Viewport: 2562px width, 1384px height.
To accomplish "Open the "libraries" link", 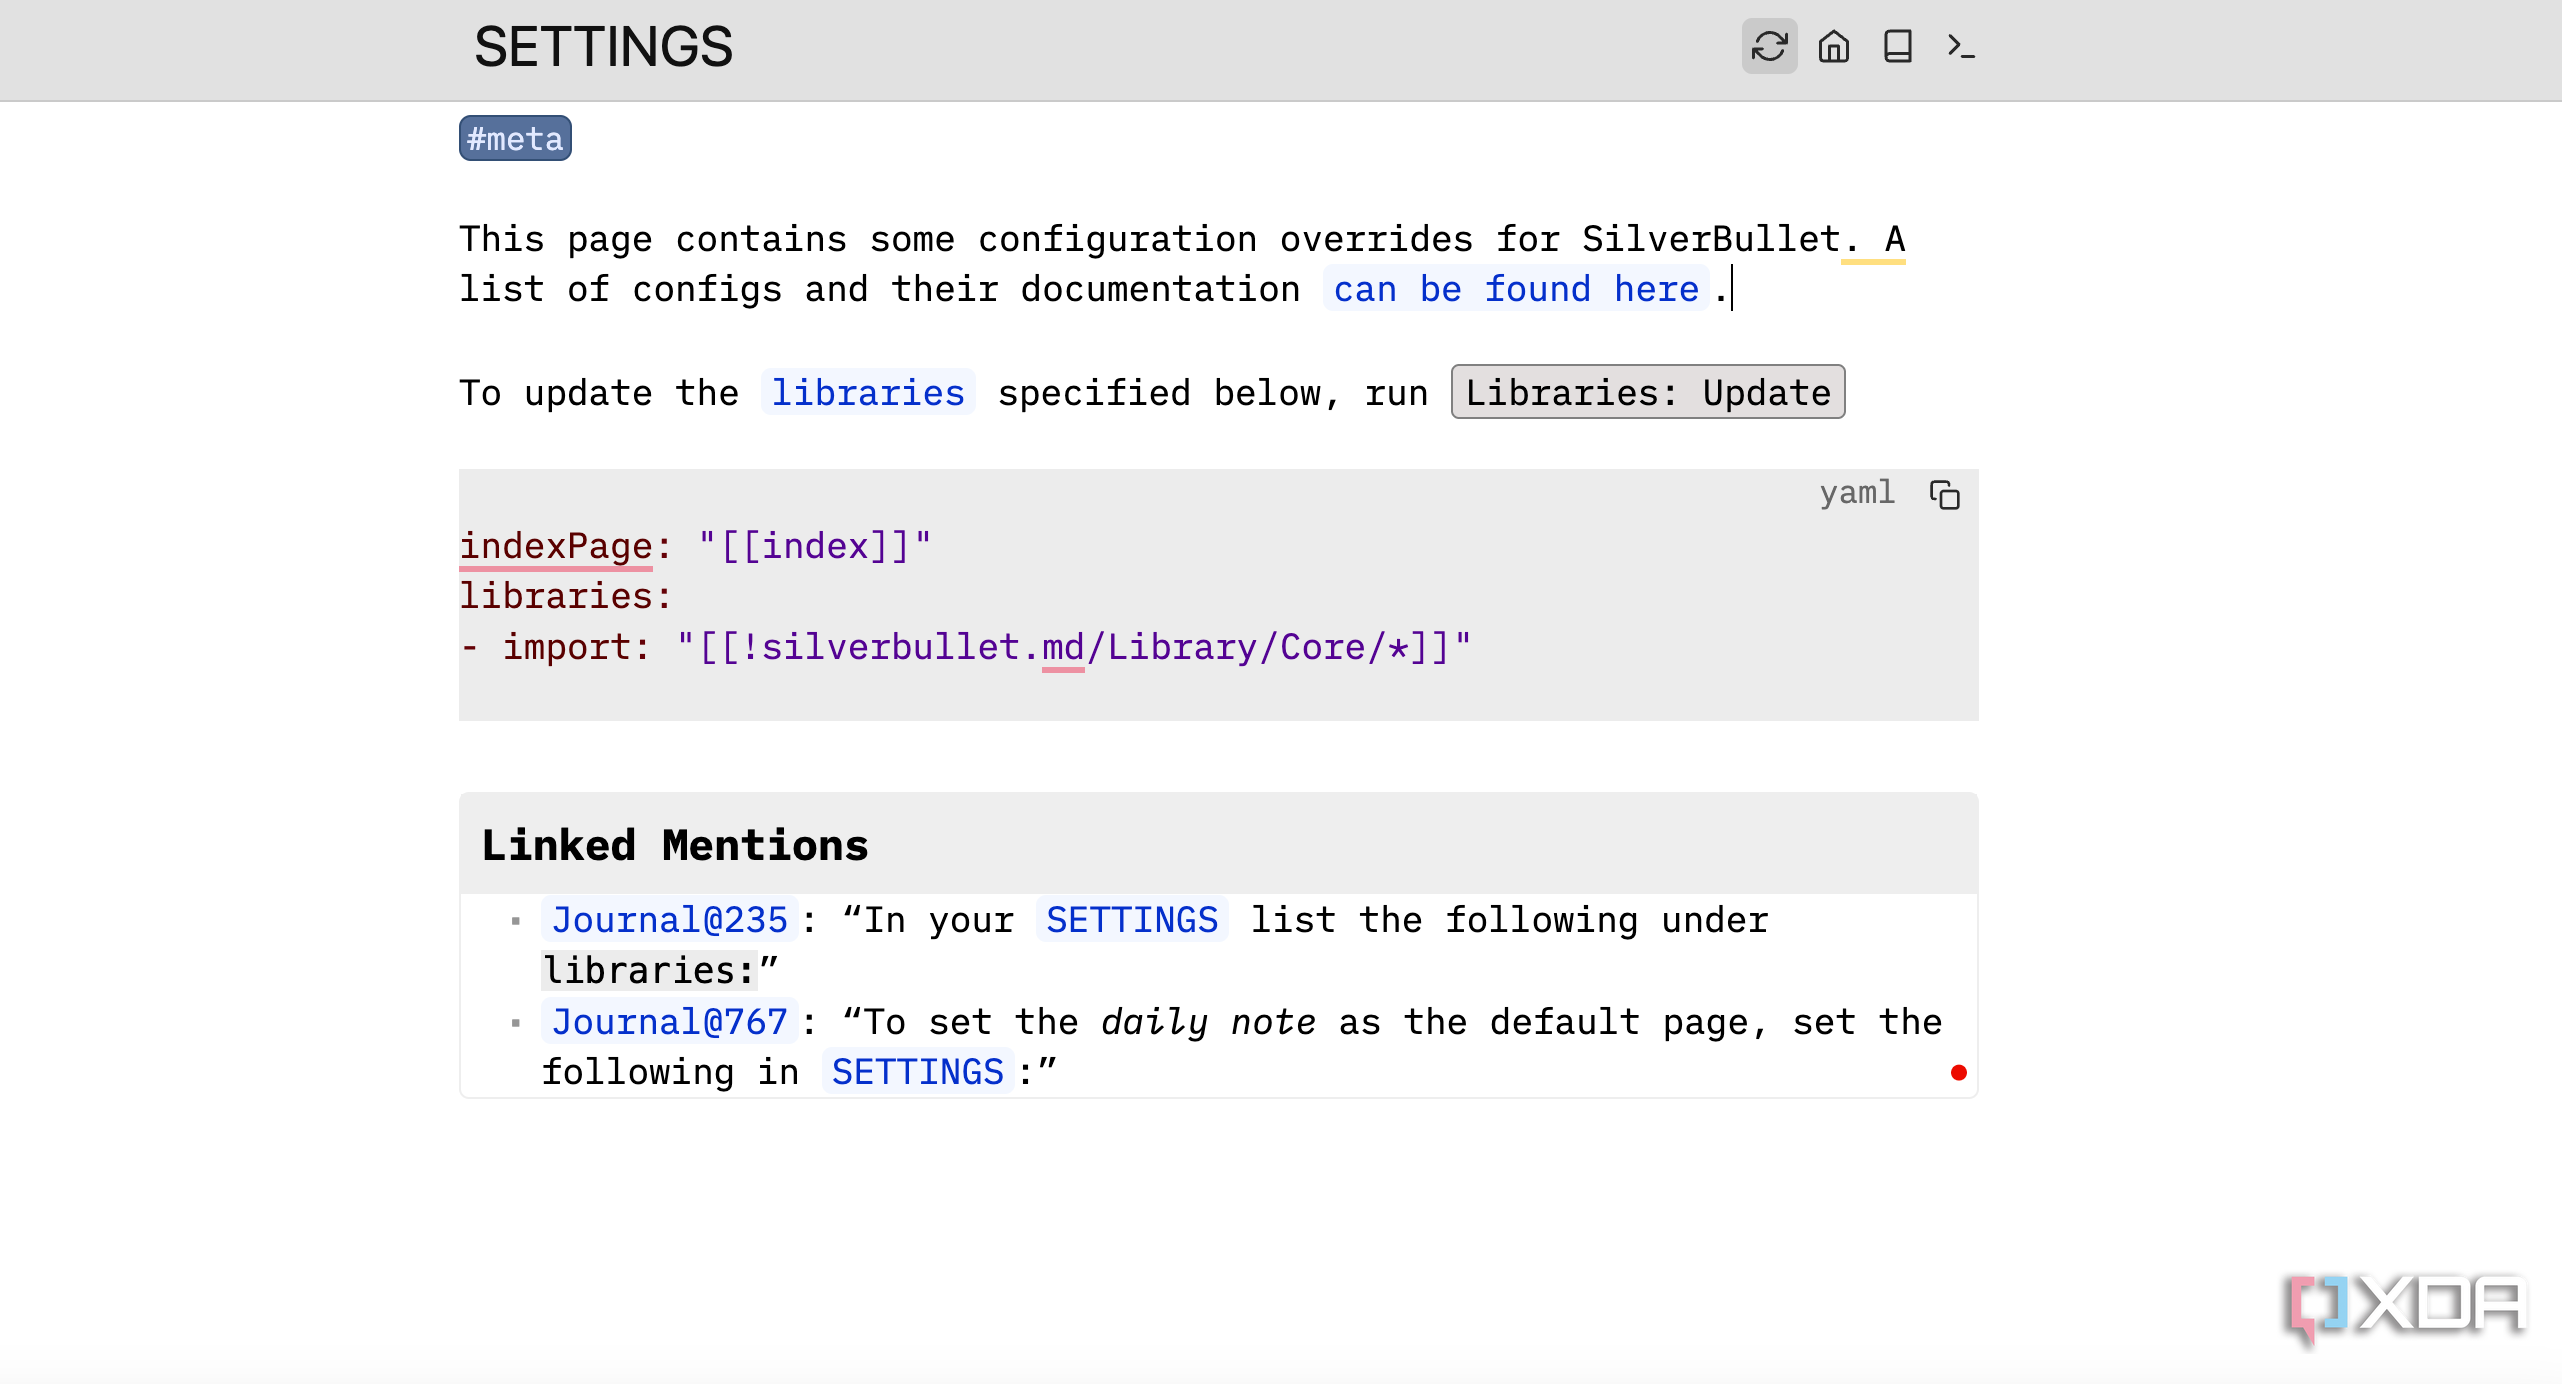I will tap(868, 392).
